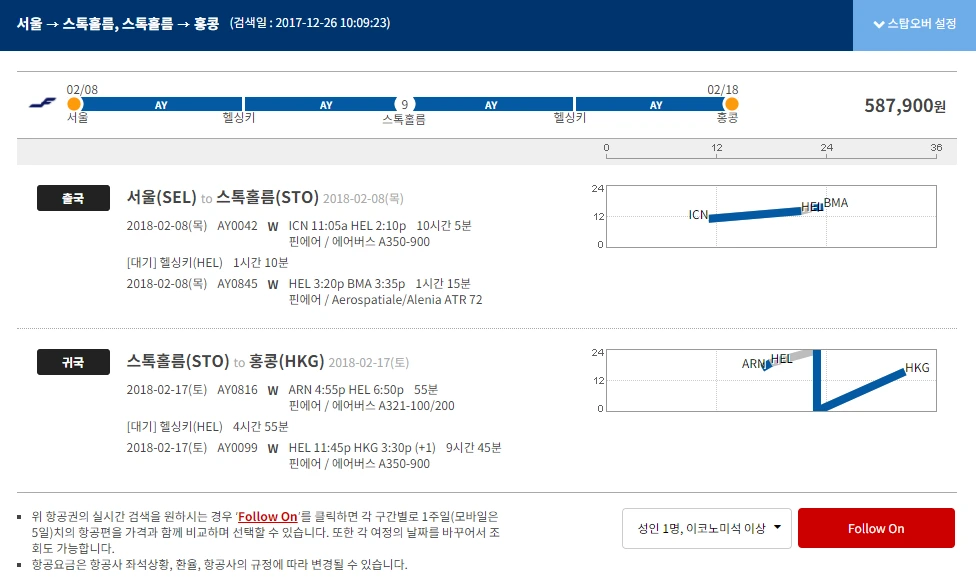The image size is (976, 583).
Task: Click the 0-36 hour timeline ruler
Action: pyautogui.click(x=770, y=148)
